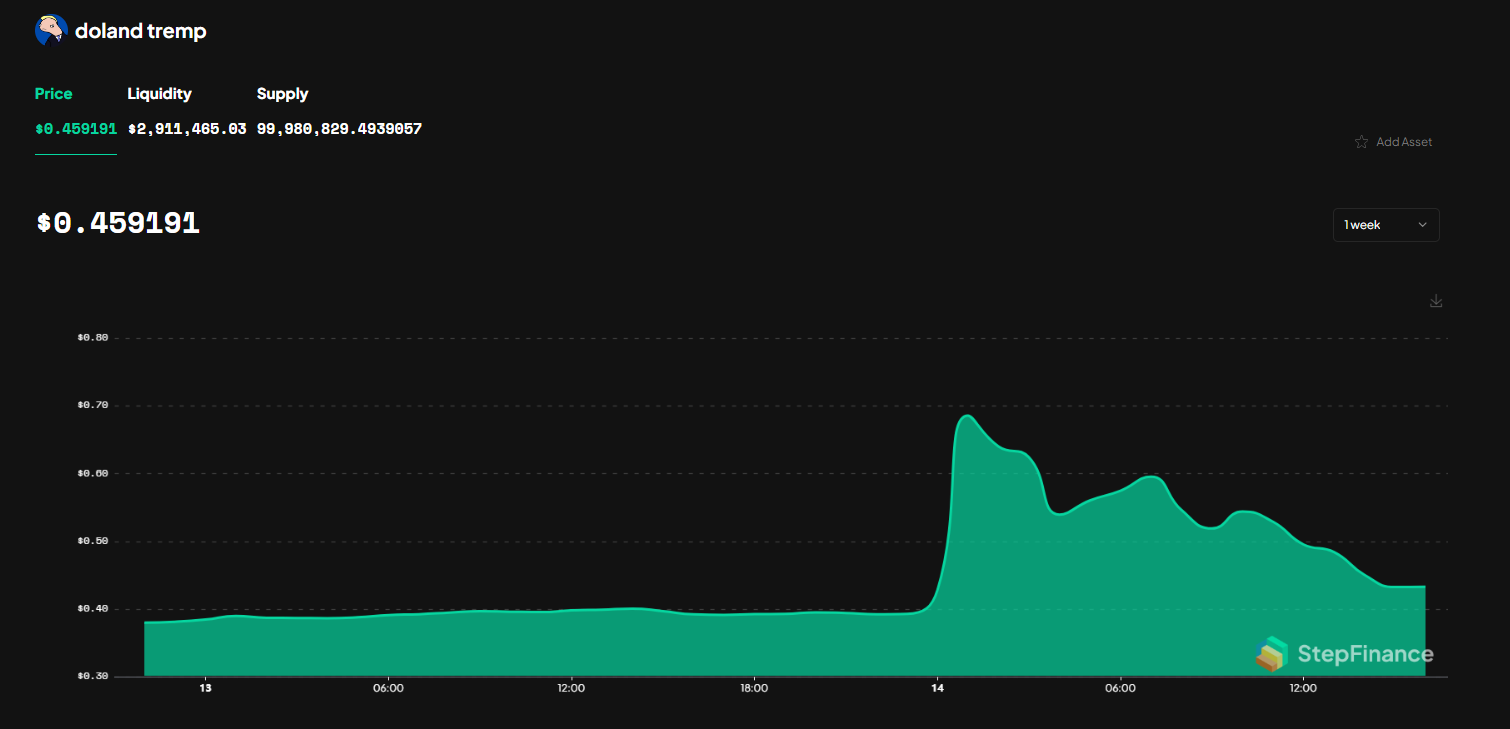The width and height of the screenshot is (1510, 729).
Task: Click the supply value 99,980,829.4939057
Action: tap(339, 129)
